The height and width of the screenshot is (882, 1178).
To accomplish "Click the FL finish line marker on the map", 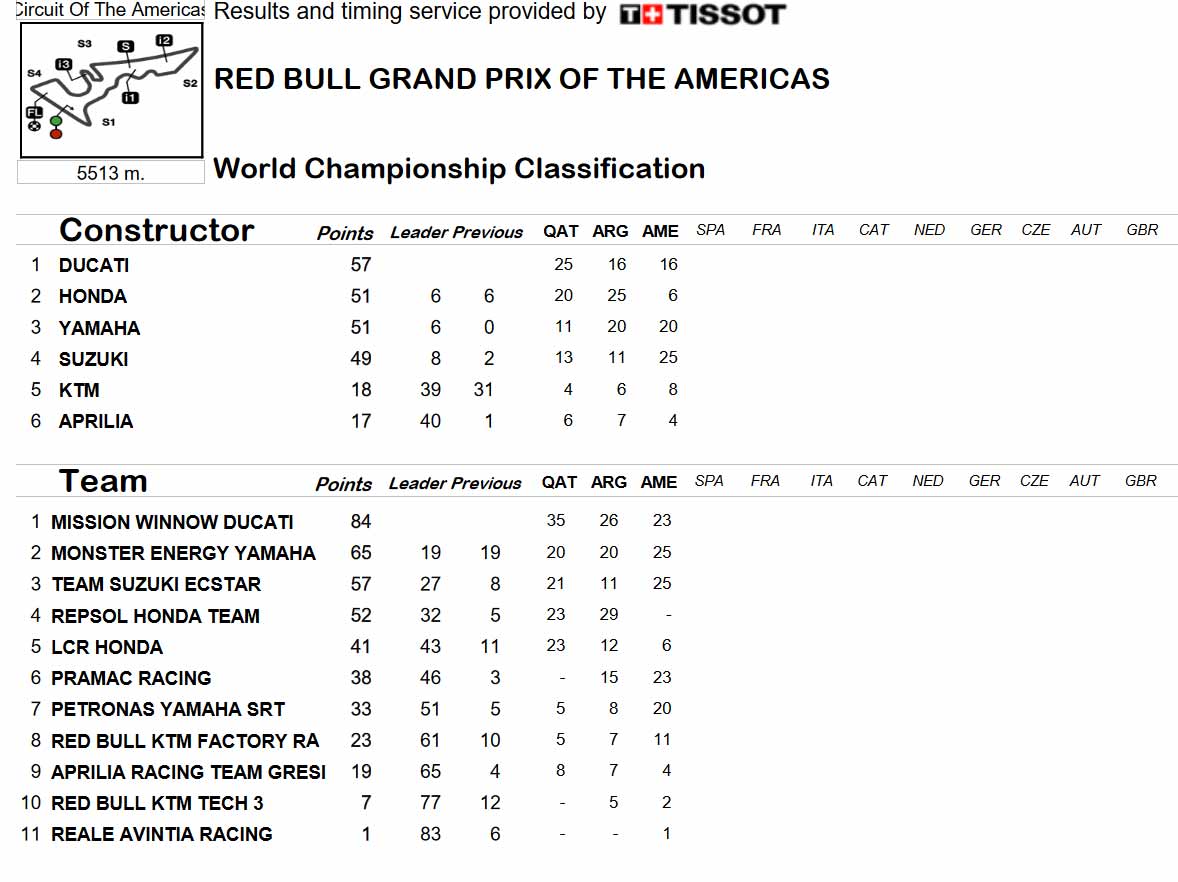I will (x=34, y=112).
